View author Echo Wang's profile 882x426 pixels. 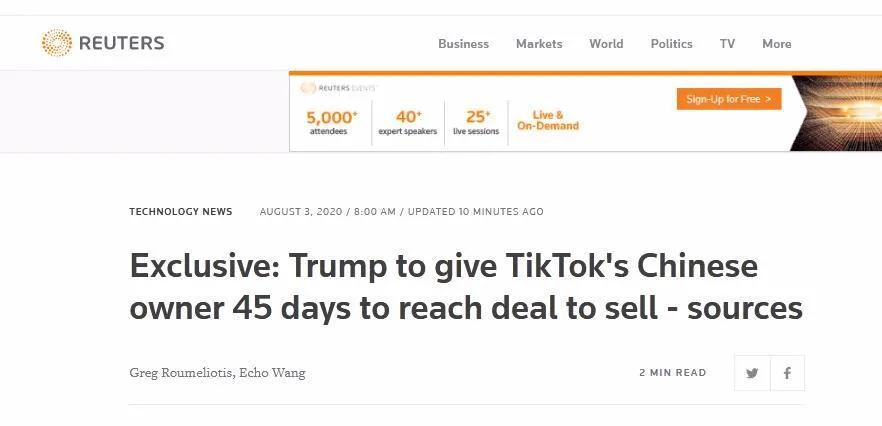click(x=272, y=373)
